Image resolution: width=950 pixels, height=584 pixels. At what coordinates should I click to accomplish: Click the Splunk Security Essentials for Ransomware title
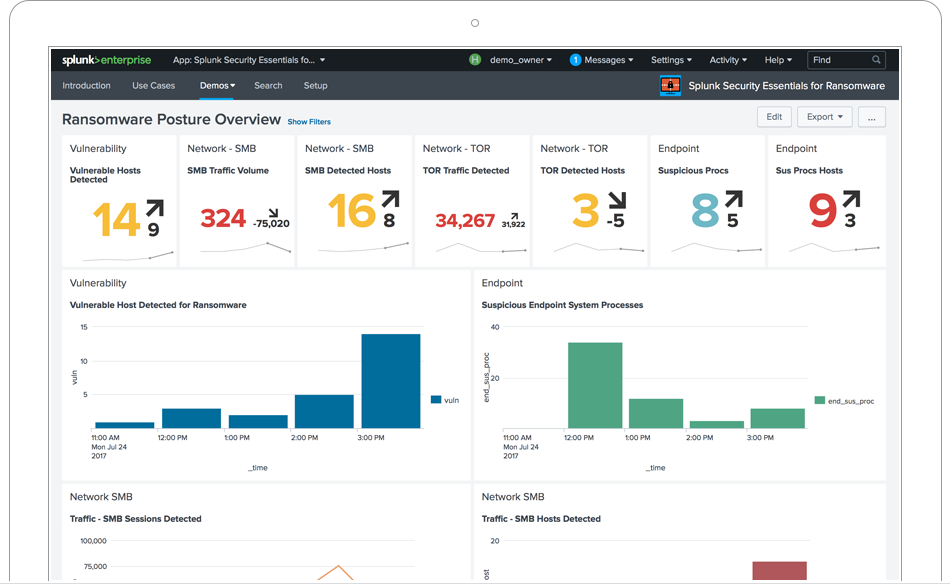[786, 85]
